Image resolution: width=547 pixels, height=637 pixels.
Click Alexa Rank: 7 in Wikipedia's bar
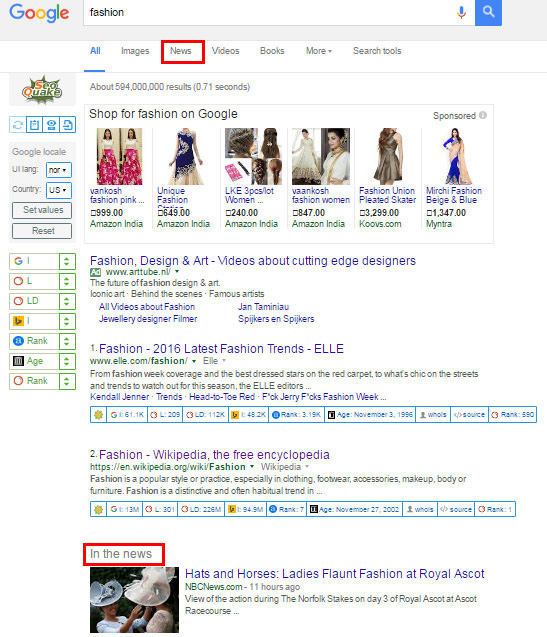[287, 509]
